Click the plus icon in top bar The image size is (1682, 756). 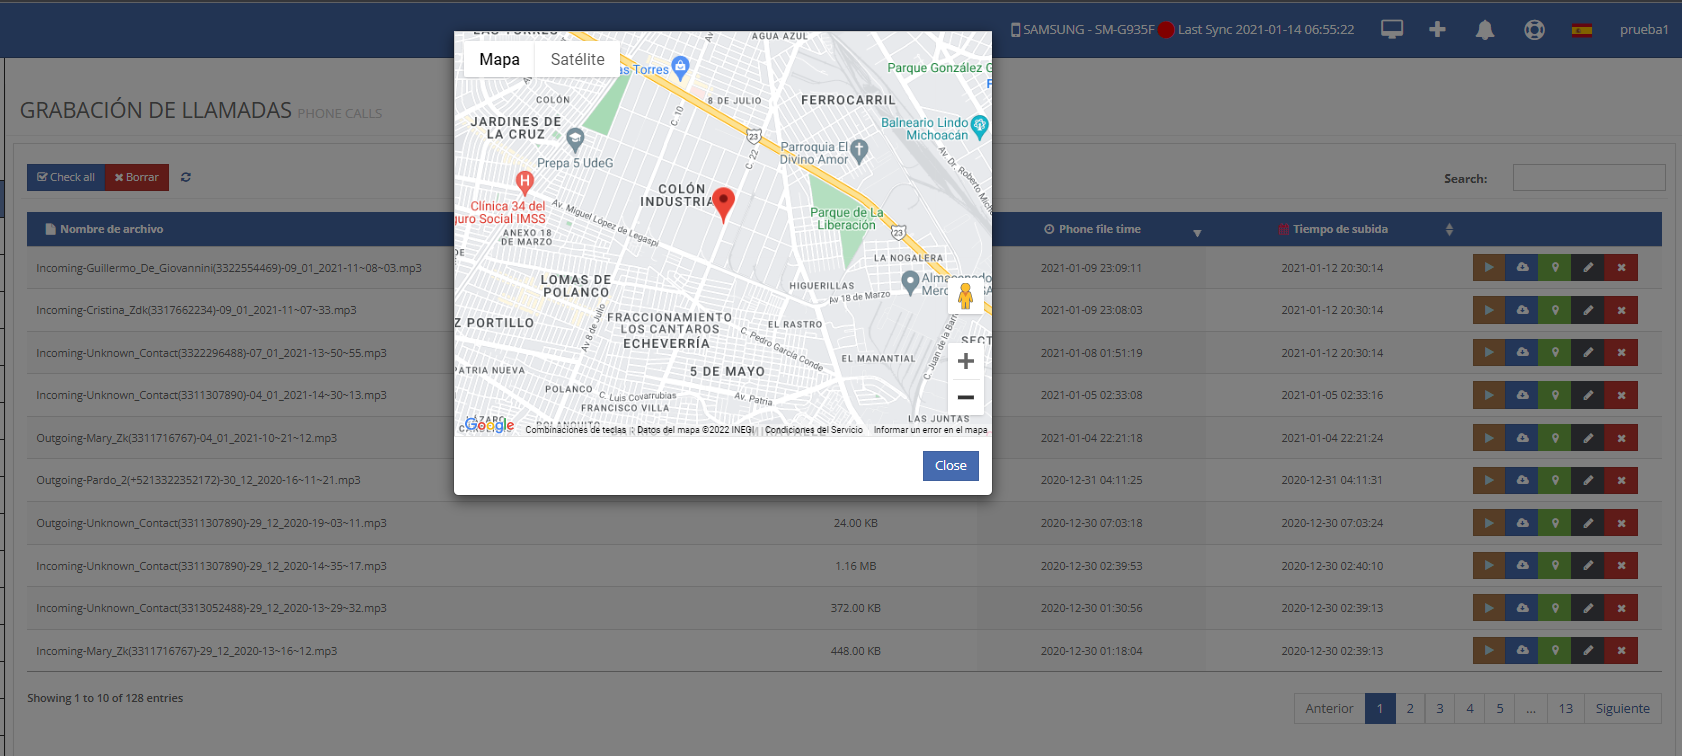[x=1437, y=30]
